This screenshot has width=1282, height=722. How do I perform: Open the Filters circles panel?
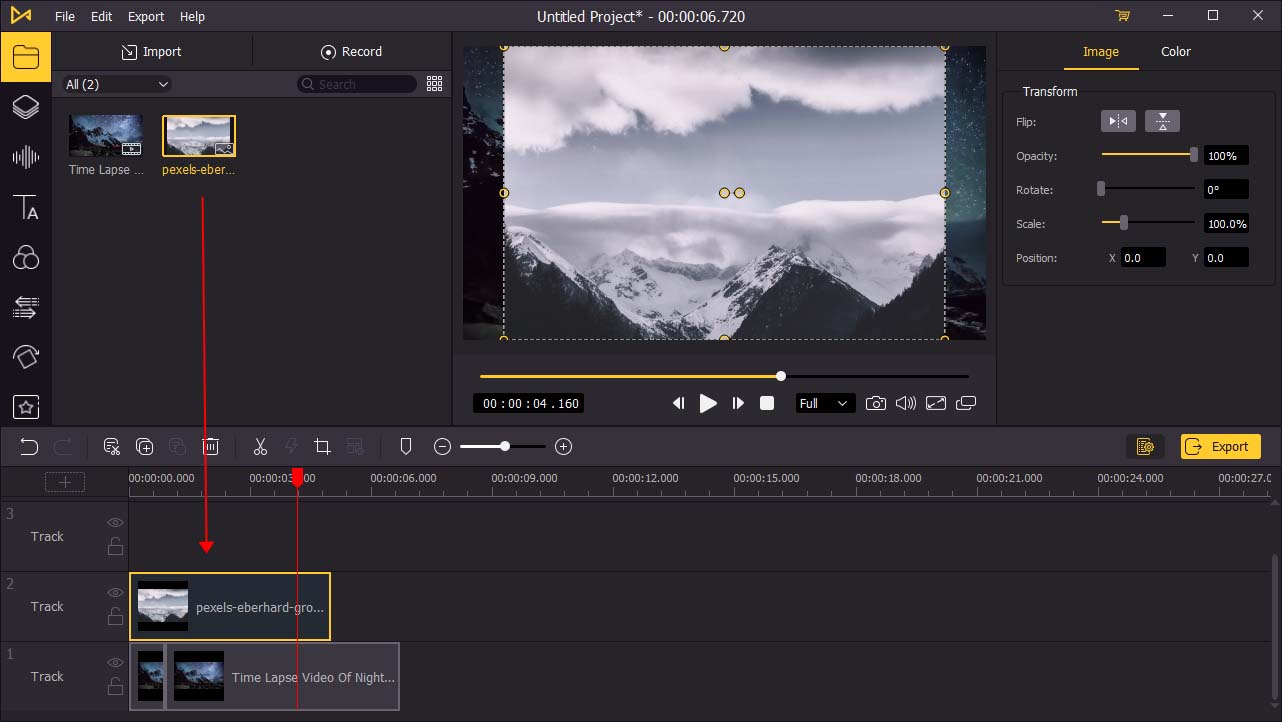[26, 258]
